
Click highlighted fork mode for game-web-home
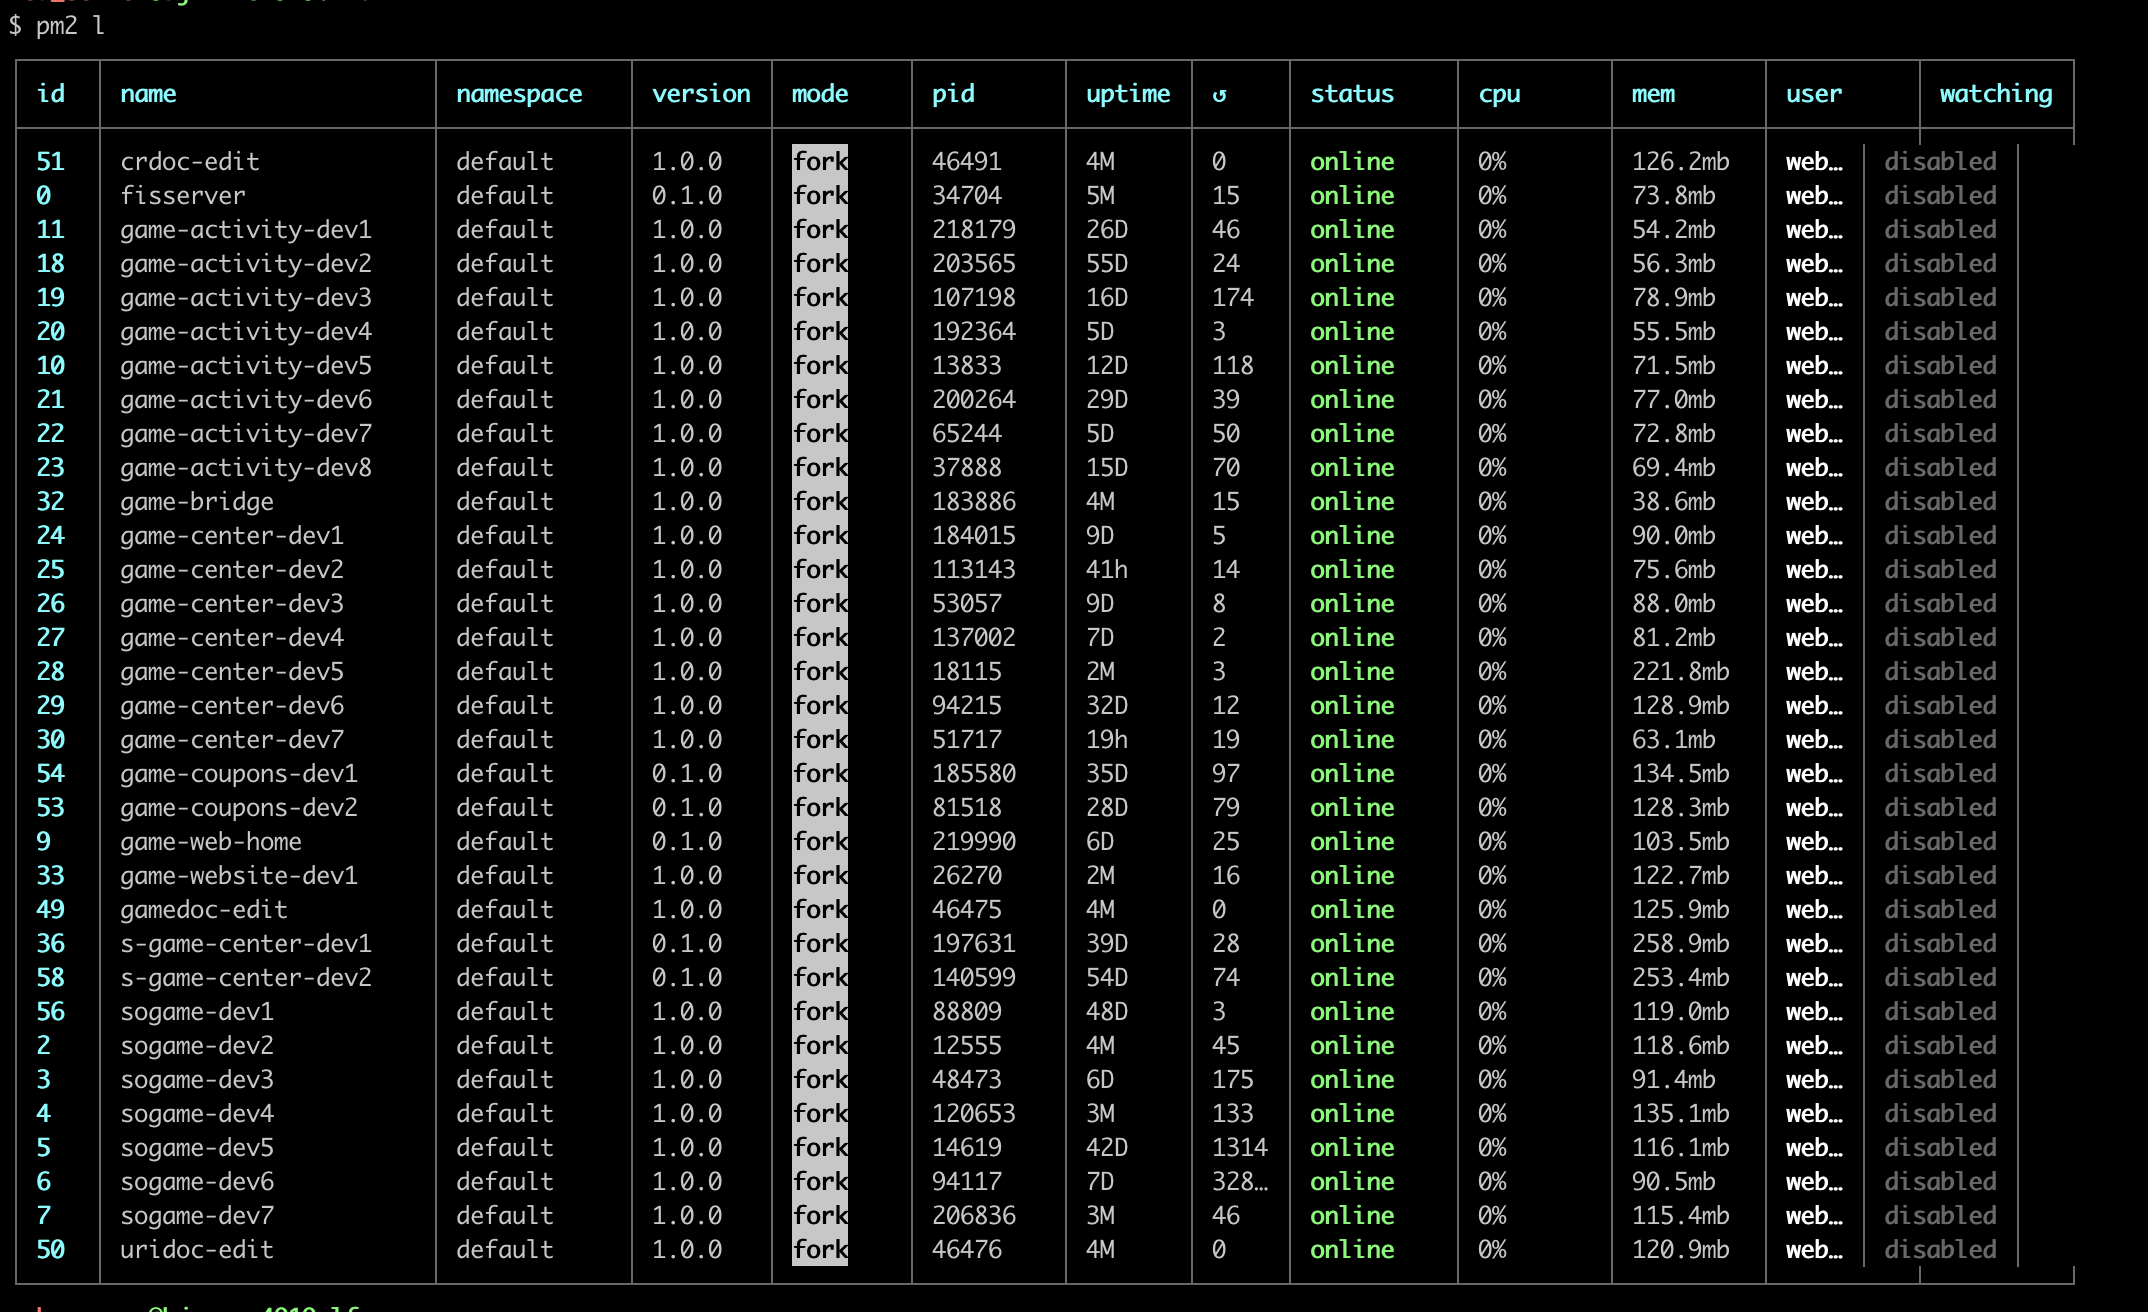[x=819, y=842]
